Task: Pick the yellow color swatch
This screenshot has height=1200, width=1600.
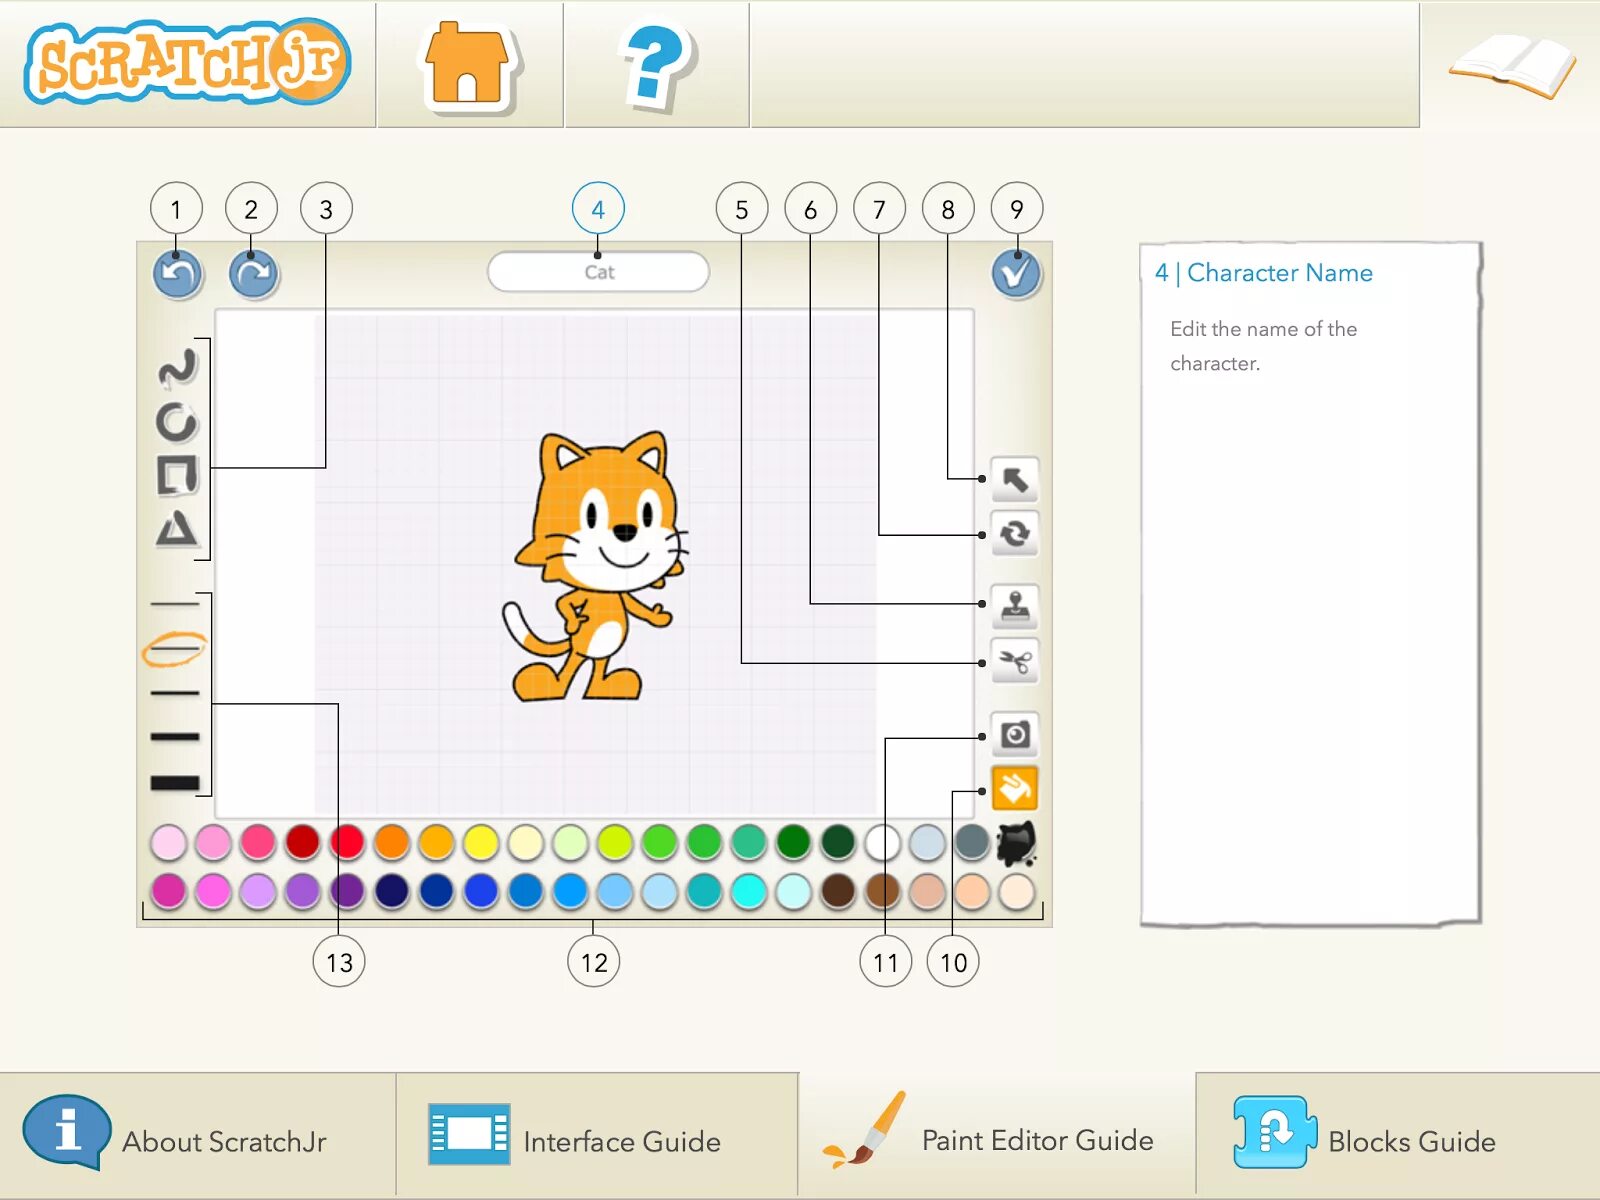Action: [x=481, y=842]
